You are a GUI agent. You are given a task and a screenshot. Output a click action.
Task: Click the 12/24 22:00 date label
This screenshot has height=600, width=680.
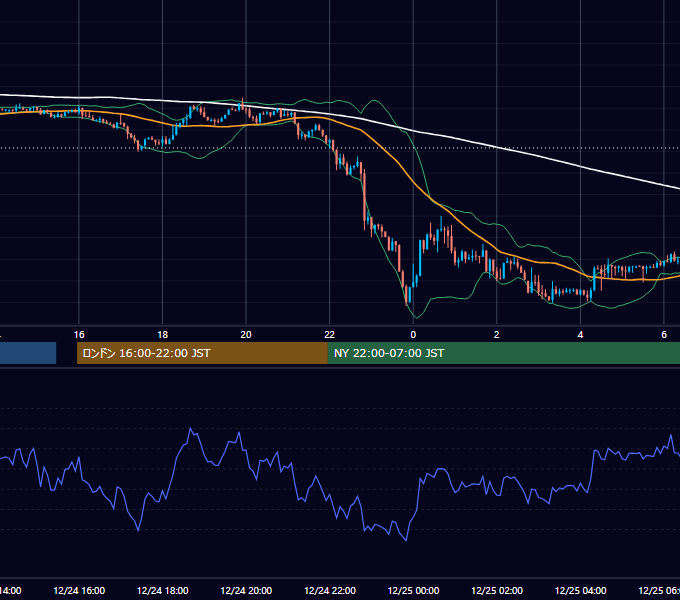coord(330,590)
